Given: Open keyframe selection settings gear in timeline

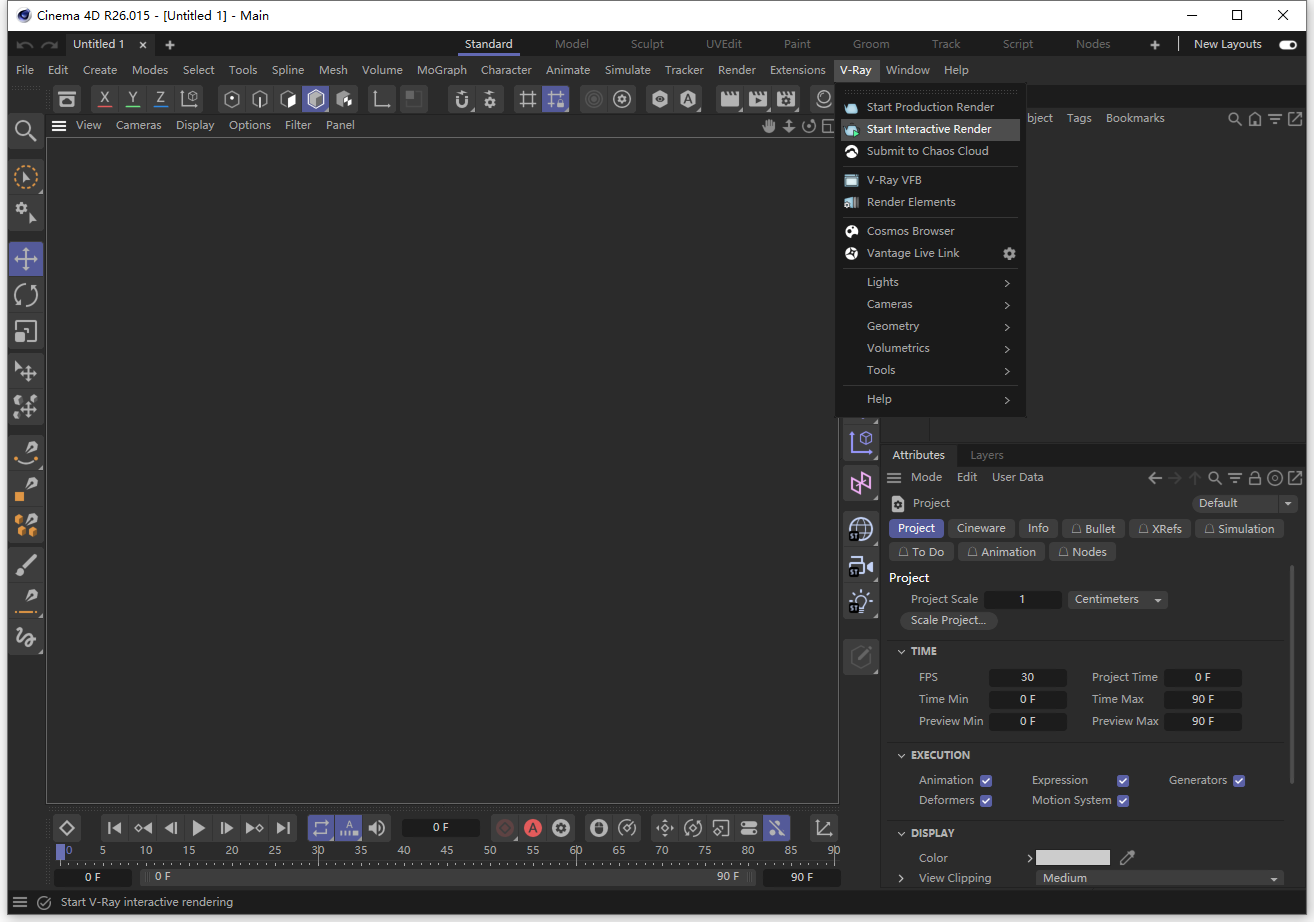Looking at the screenshot, I should [x=561, y=828].
